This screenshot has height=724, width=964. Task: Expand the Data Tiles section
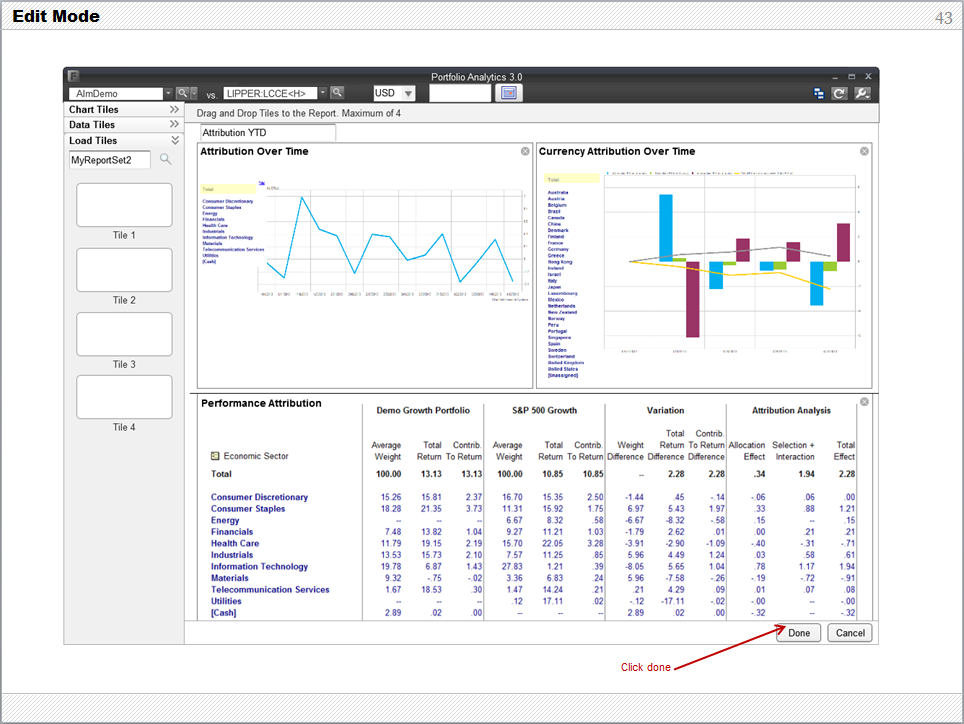point(175,124)
